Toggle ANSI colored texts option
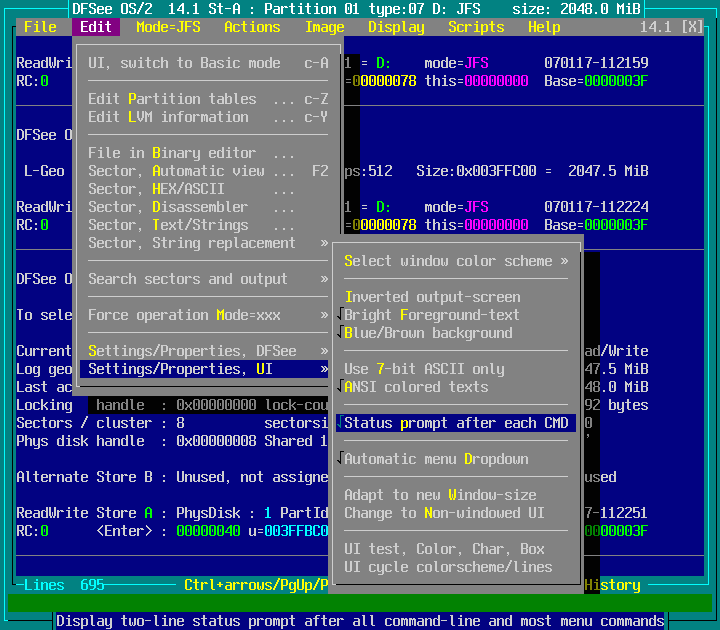Image resolution: width=720 pixels, height=630 pixels. (456, 387)
